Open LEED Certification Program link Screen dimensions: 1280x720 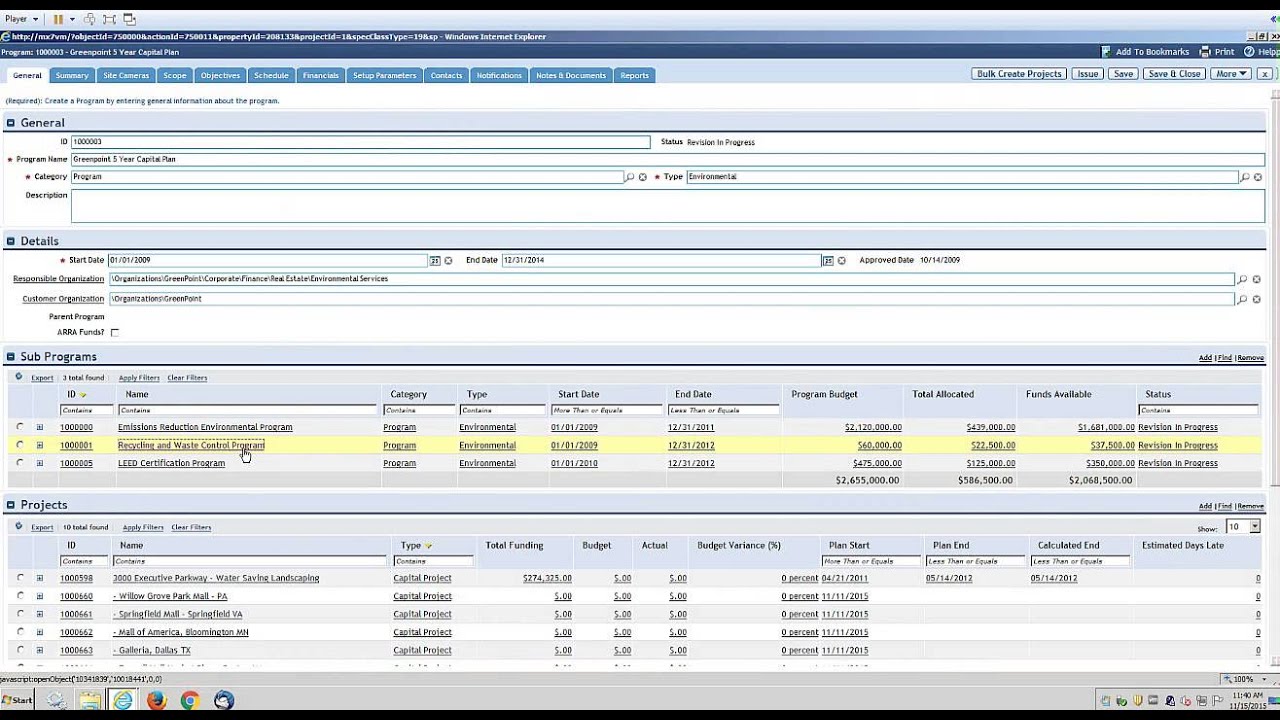[171, 463]
